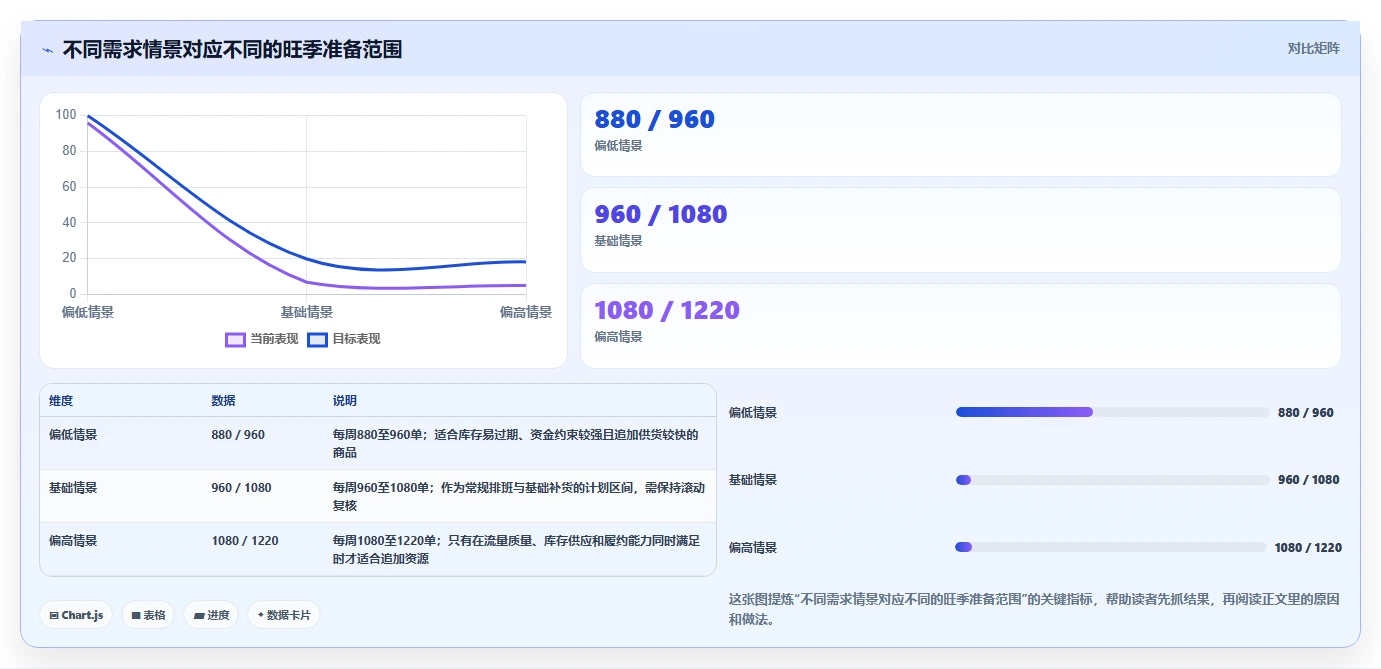Click the 进度 tag chip

[x=211, y=615]
